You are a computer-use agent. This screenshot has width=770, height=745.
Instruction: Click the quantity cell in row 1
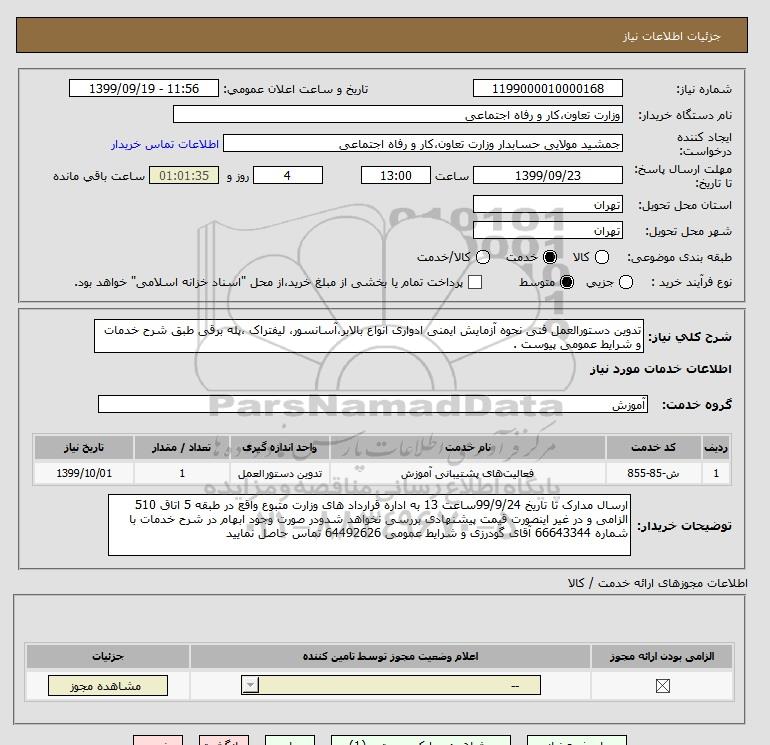point(182,473)
